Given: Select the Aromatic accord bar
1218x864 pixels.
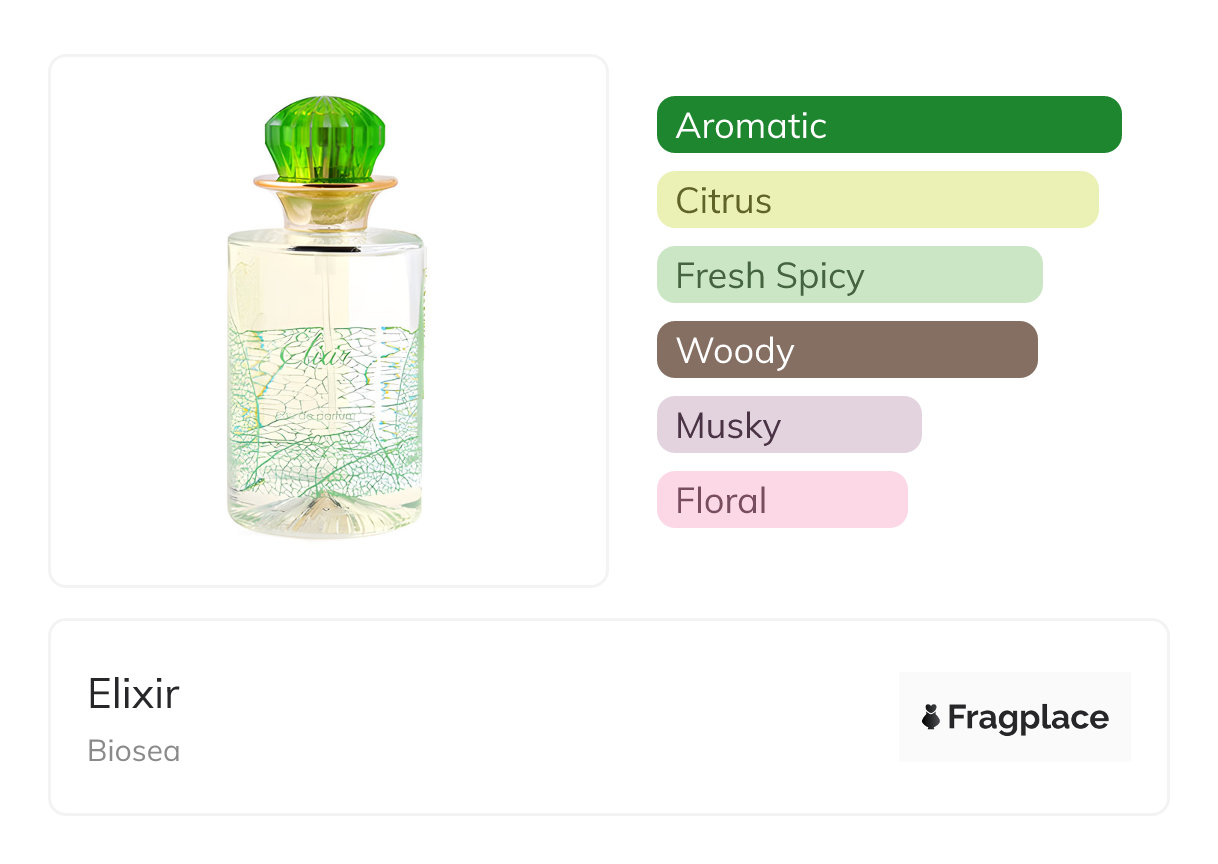Looking at the screenshot, I should 888,125.
